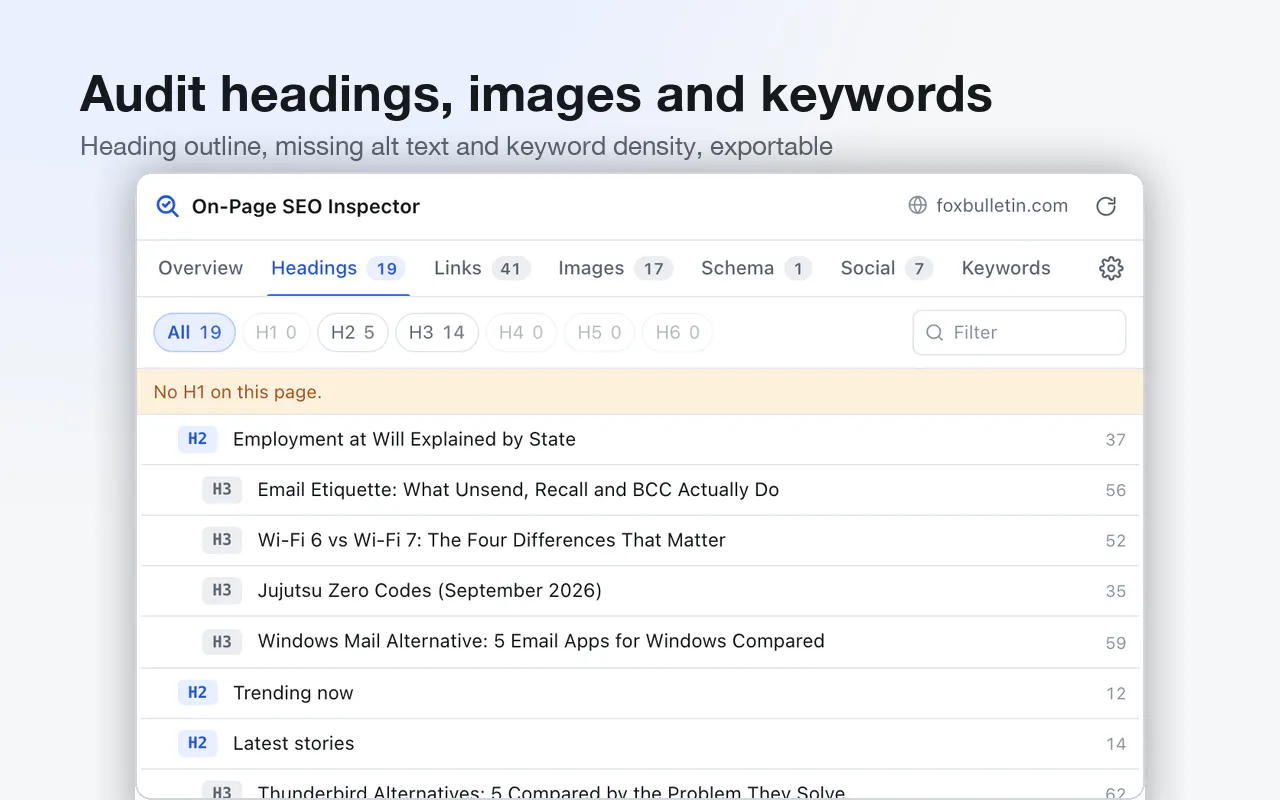The image size is (1280, 800).
Task: Click character count 52 for Wi-Fi row
Action: pyautogui.click(x=1116, y=541)
